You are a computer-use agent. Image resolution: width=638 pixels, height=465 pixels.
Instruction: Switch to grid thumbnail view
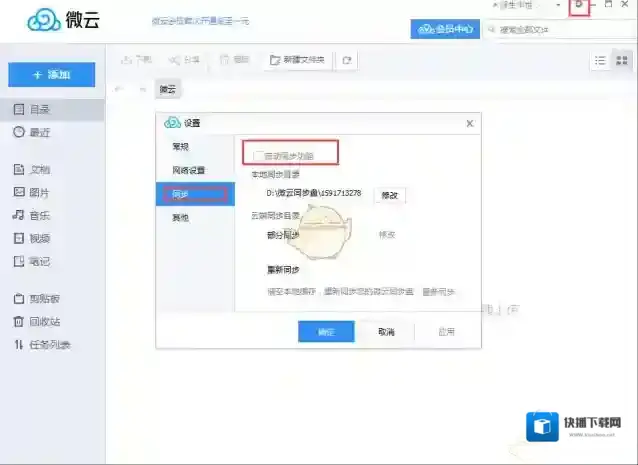tap(622, 60)
